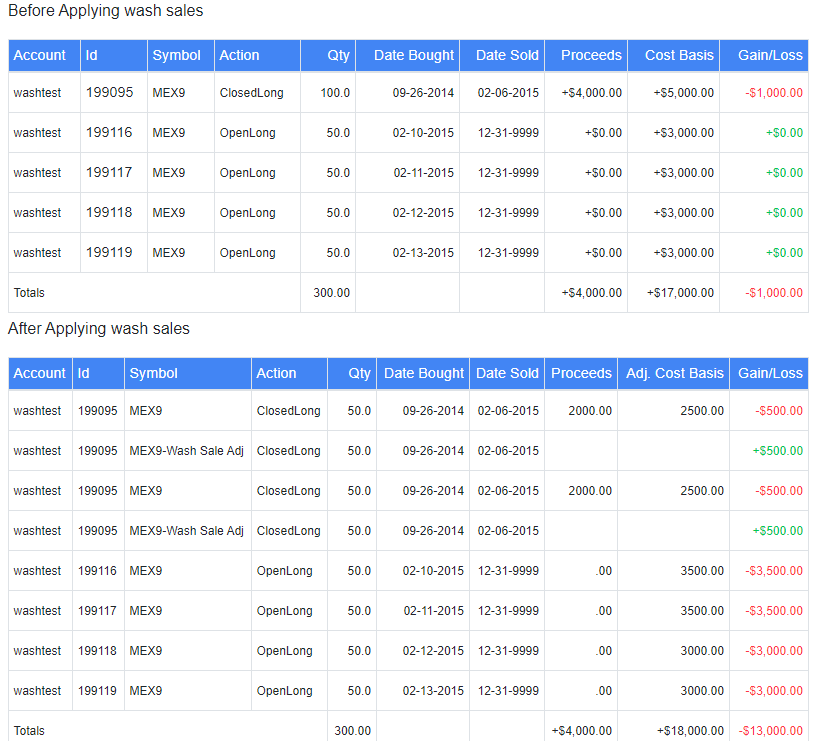
Task: Click the Proceeds header in the After table
Action: 581,373
